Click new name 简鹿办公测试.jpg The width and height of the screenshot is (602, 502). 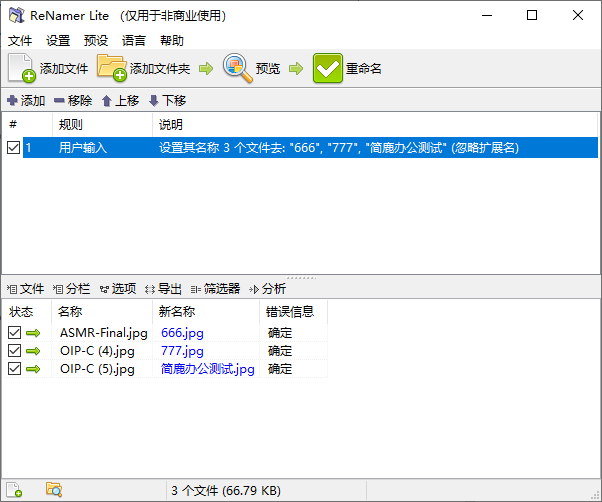coord(208,369)
